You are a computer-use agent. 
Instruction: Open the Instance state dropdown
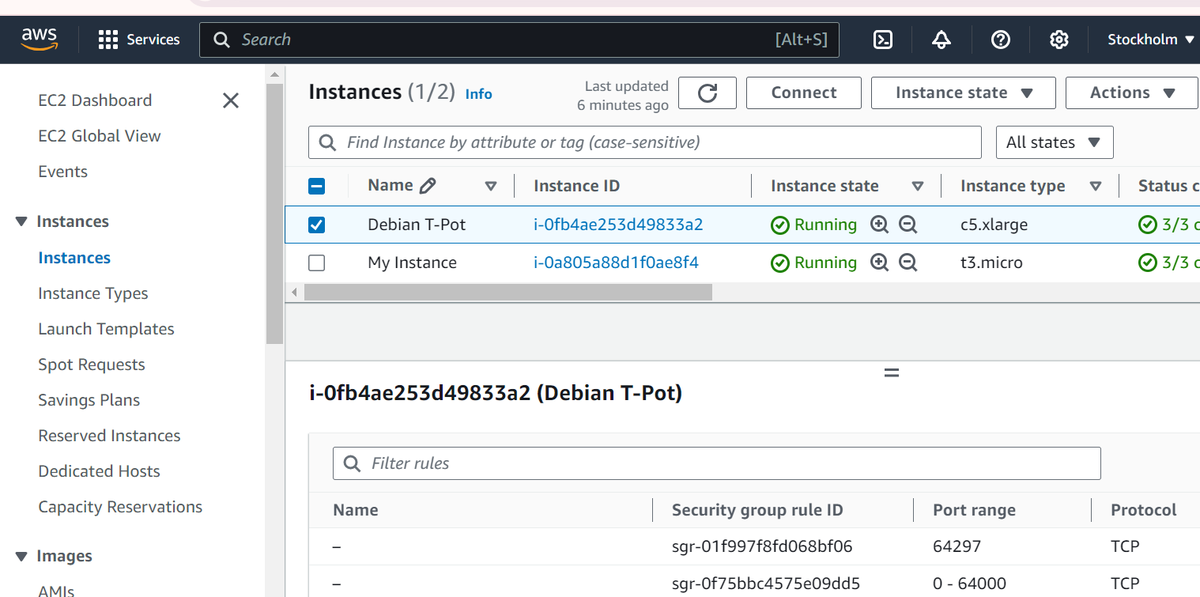coord(963,93)
